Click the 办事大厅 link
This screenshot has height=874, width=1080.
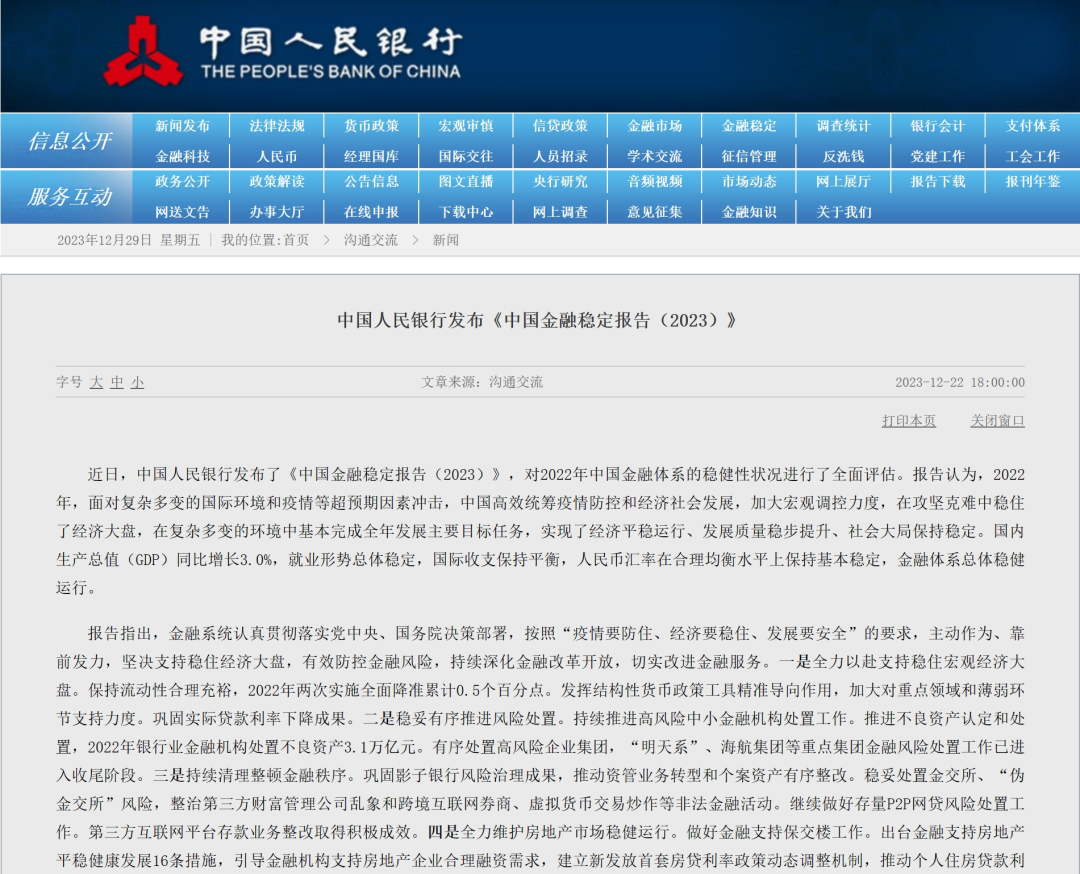(277, 212)
